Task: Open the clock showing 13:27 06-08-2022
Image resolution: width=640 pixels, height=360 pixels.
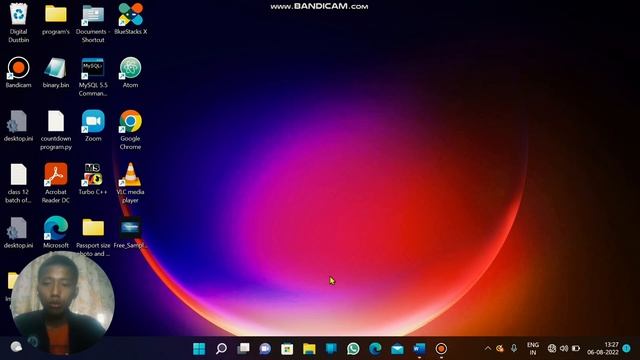Action: tap(603, 349)
